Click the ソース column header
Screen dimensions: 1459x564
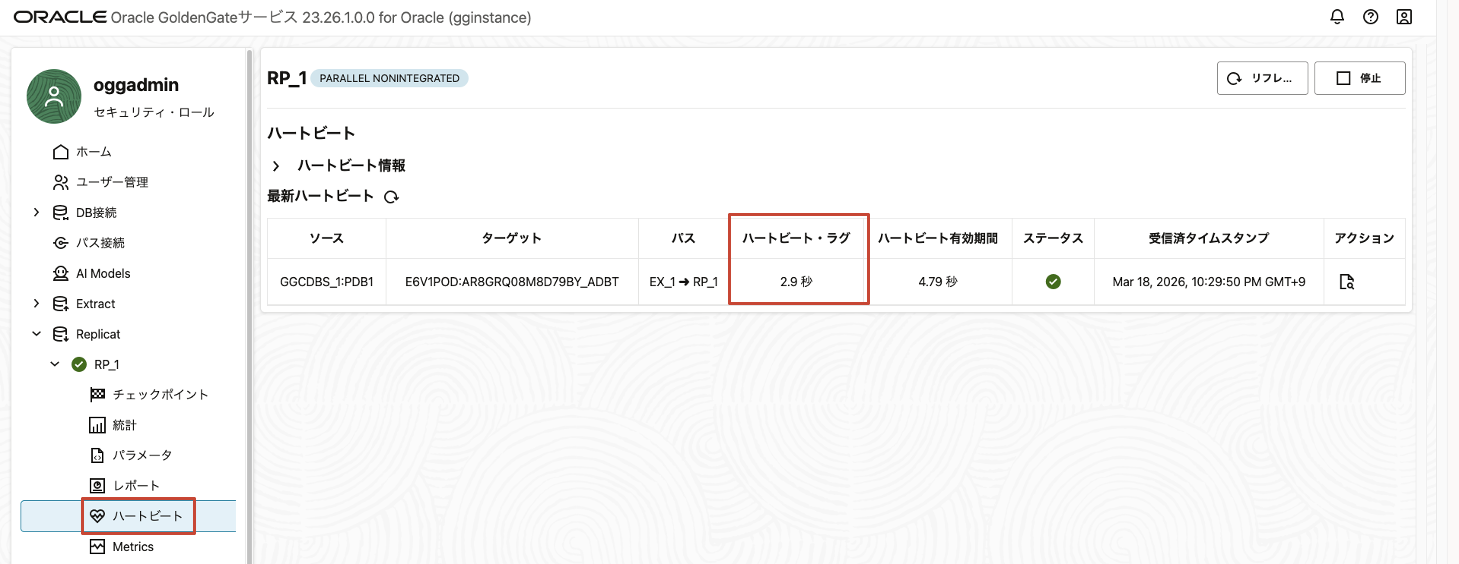pyautogui.click(x=326, y=239)
